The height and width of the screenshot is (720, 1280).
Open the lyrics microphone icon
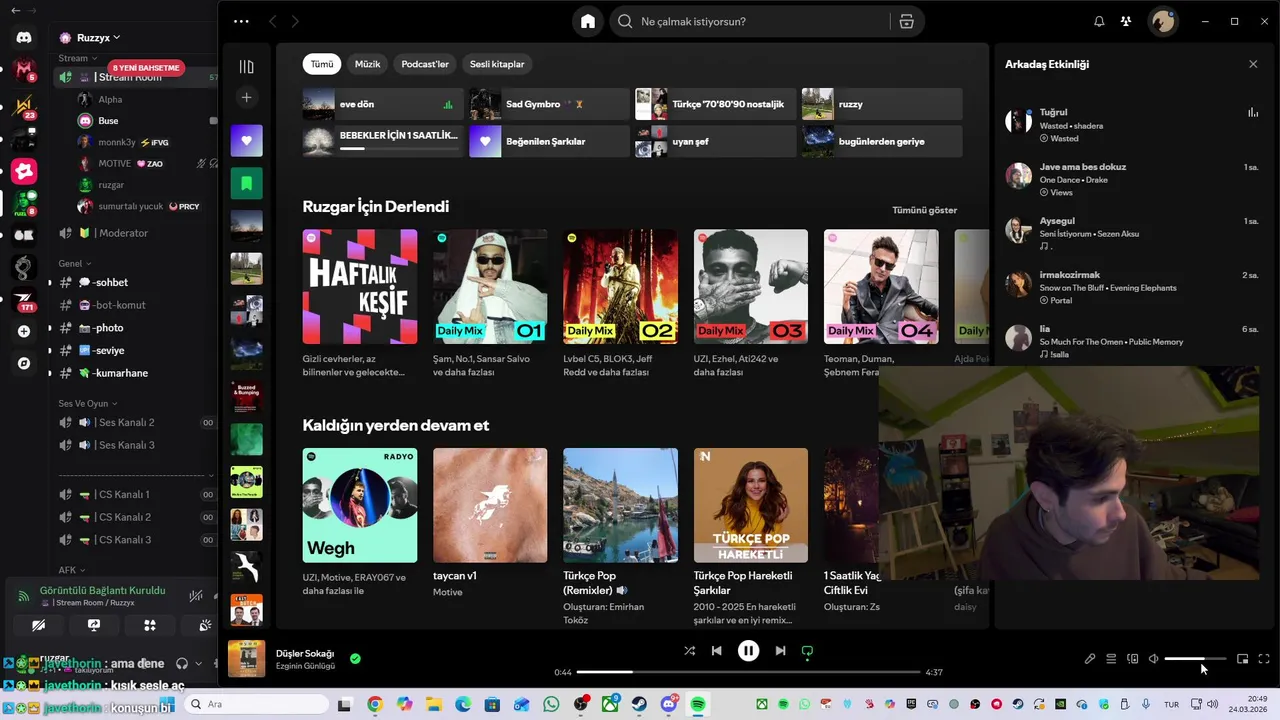1090,659
